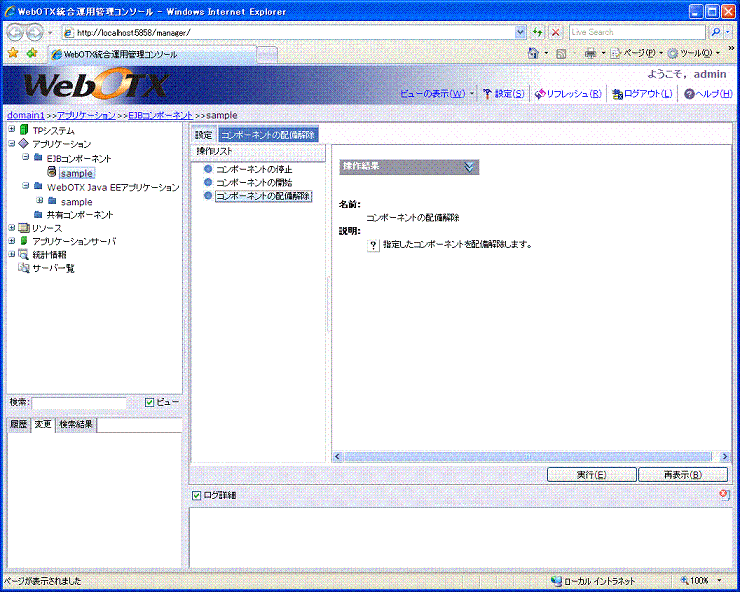Viewport: 740px width, 592px height.
Task: Click the browser stop (red X) icon
Action: 556,32
